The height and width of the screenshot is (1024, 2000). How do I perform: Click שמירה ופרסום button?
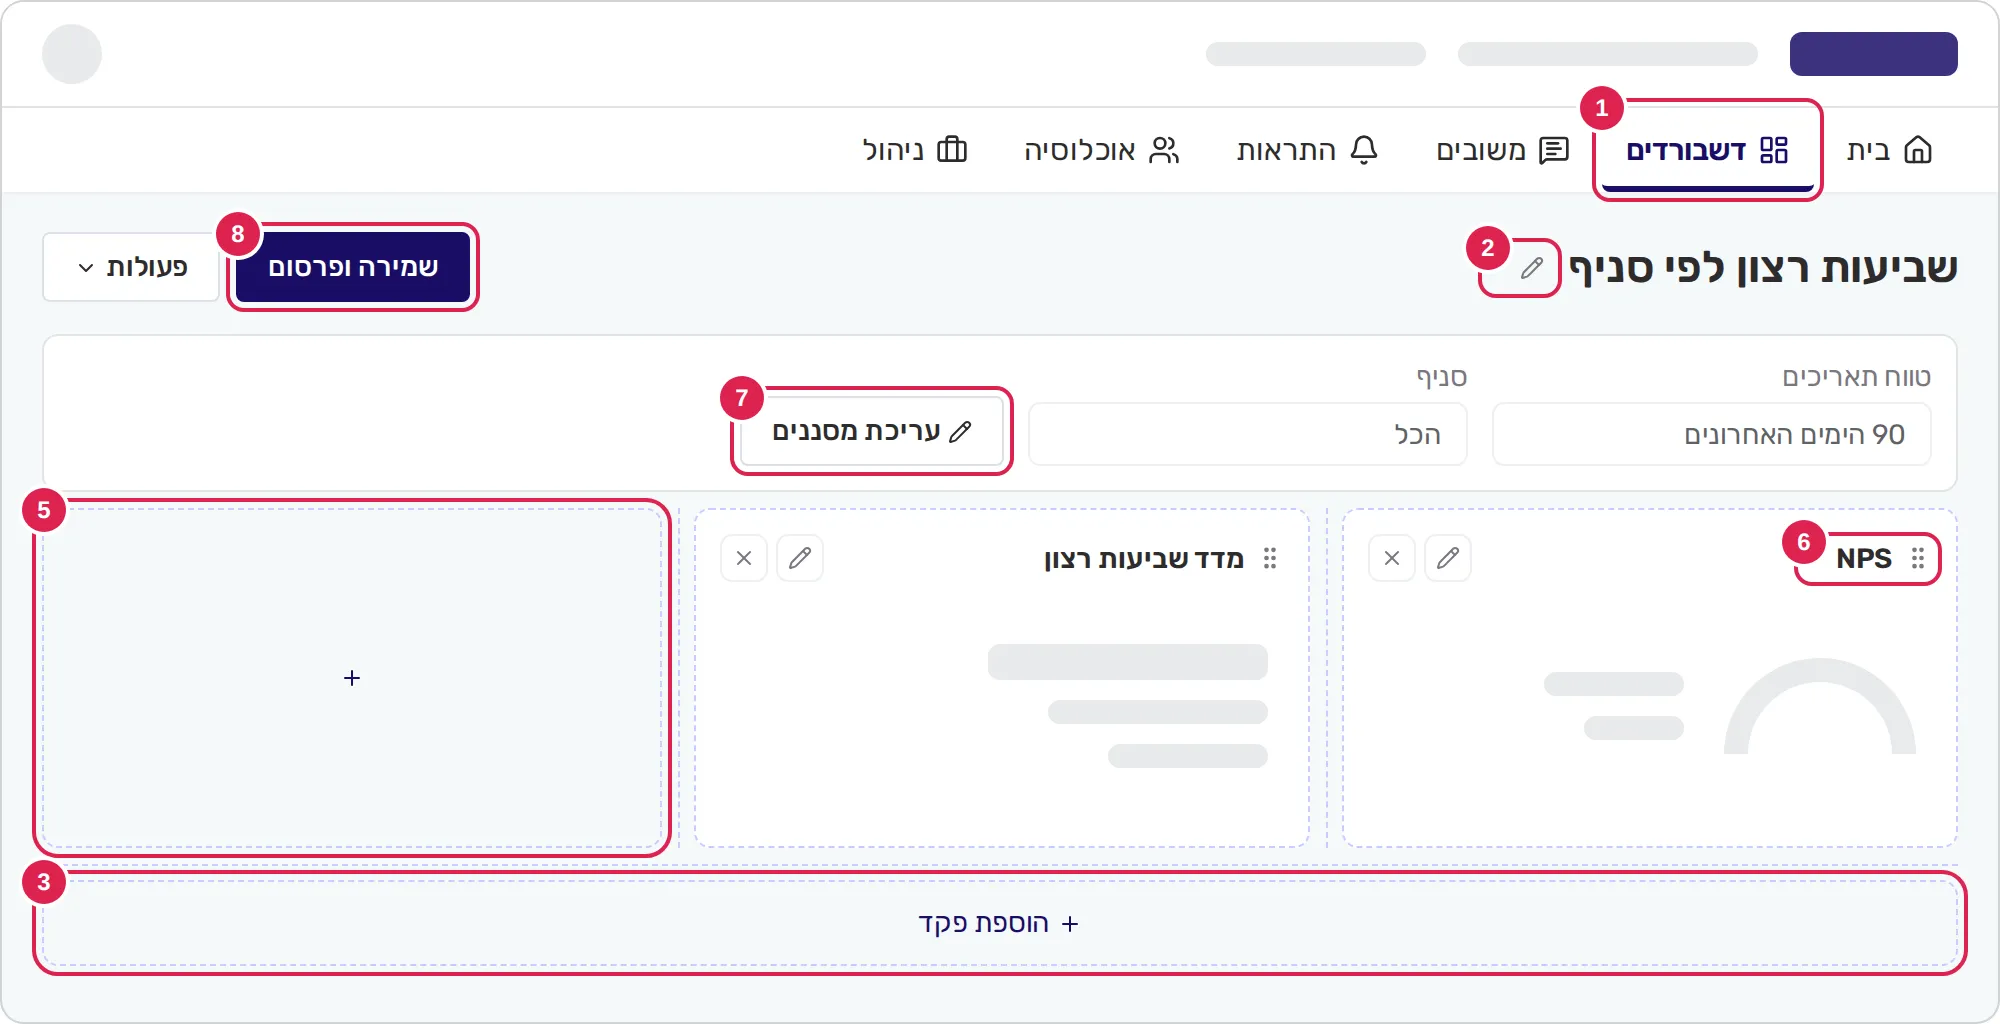(x=353, y=267)
